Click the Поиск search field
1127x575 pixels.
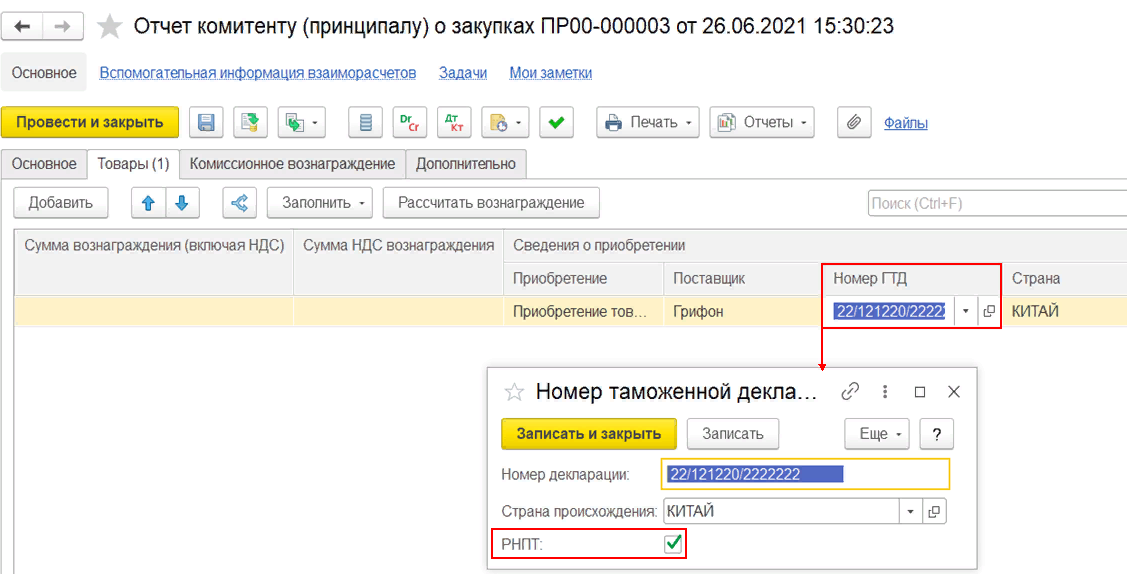coord(995,203)
